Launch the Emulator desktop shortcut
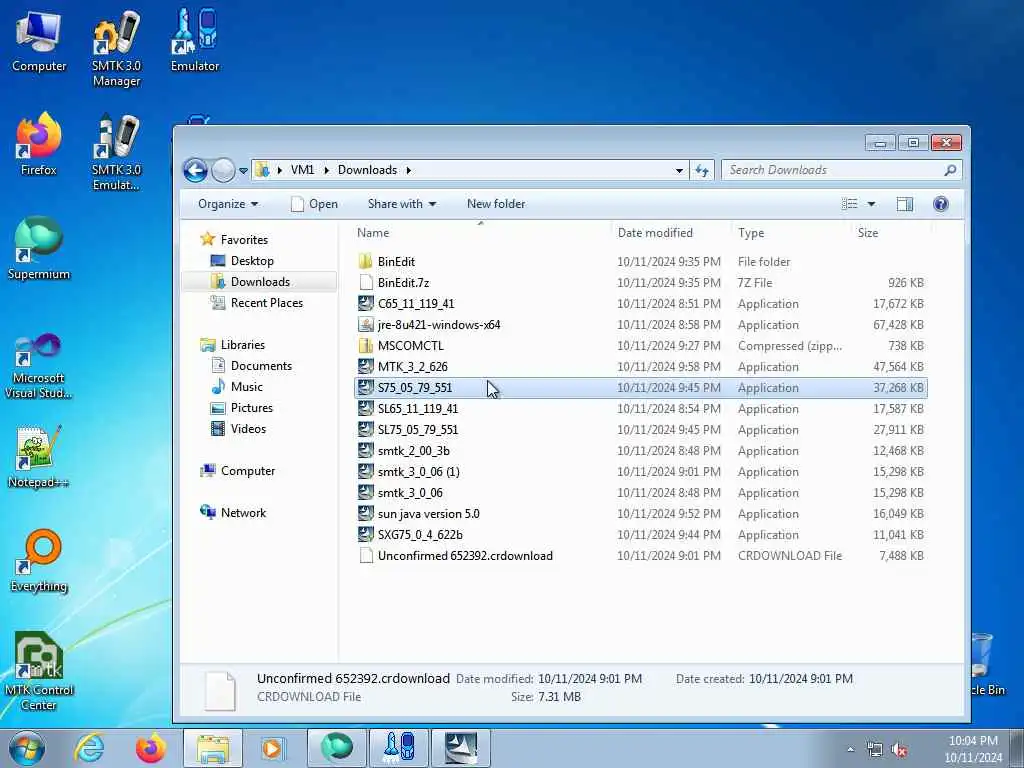This screenshot has height=768, width=1024. 195,40
